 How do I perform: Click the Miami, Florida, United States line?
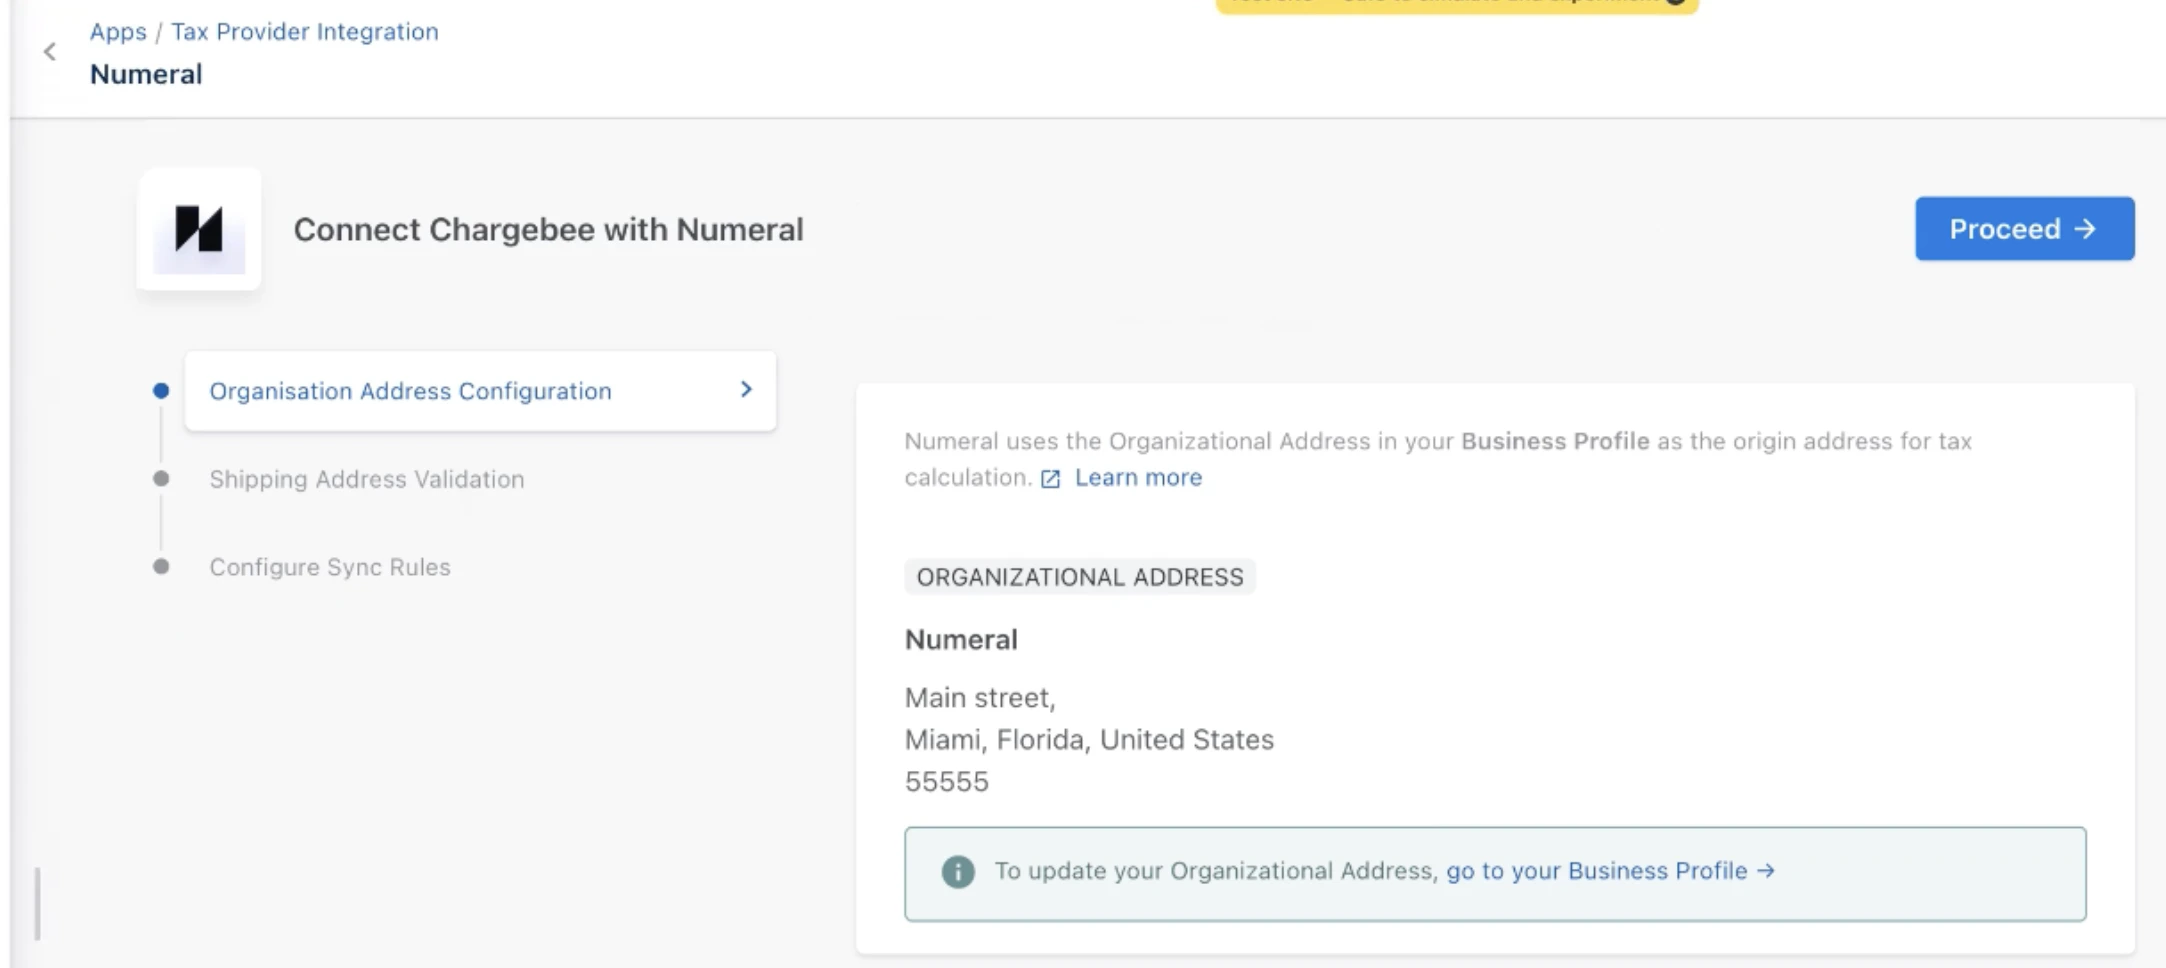pos(1089,740)
